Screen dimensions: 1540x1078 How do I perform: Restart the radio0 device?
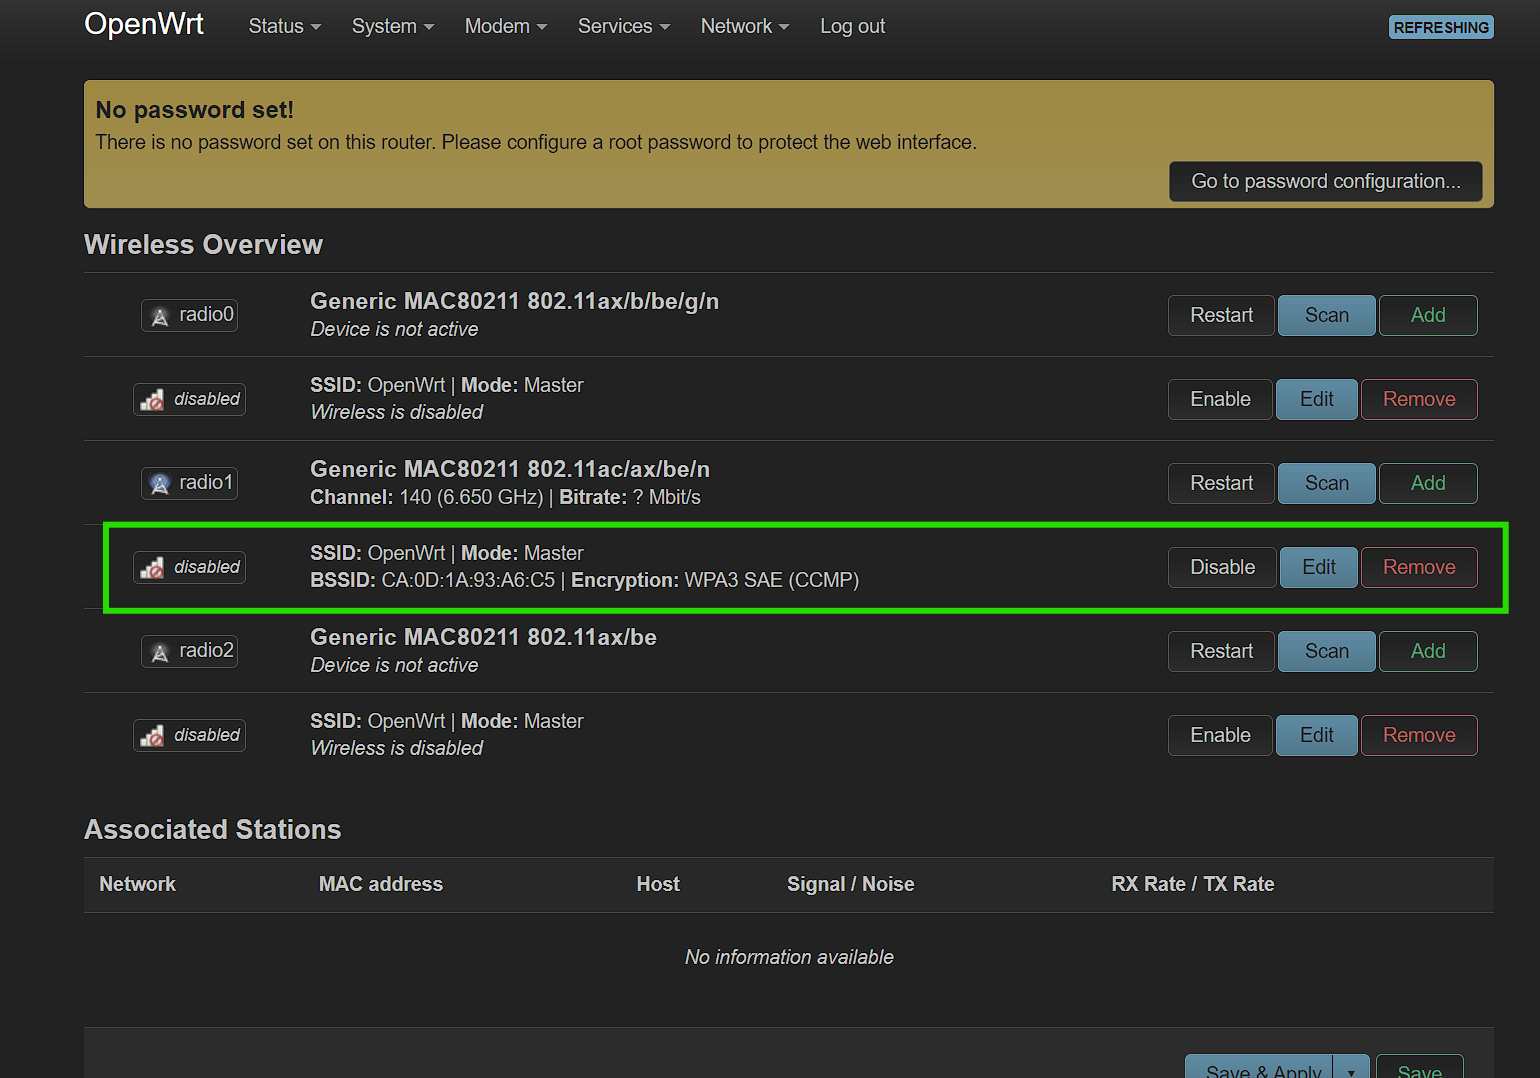(1221, 315)
